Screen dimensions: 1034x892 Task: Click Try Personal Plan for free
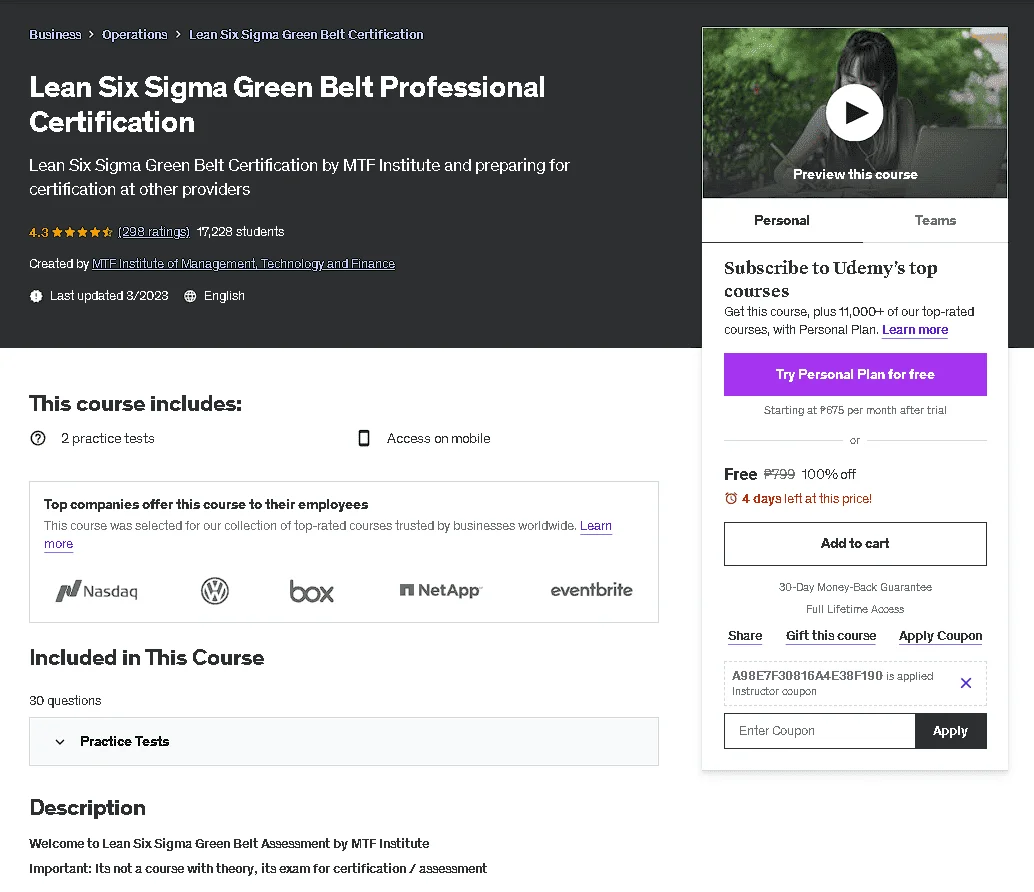(855, 374)
